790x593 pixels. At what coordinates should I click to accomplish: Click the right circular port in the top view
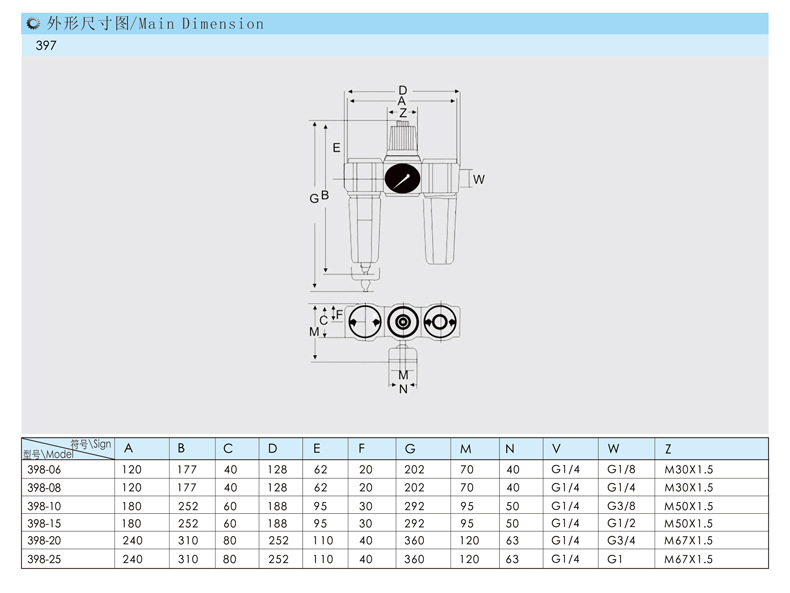(x=439, y=323)
